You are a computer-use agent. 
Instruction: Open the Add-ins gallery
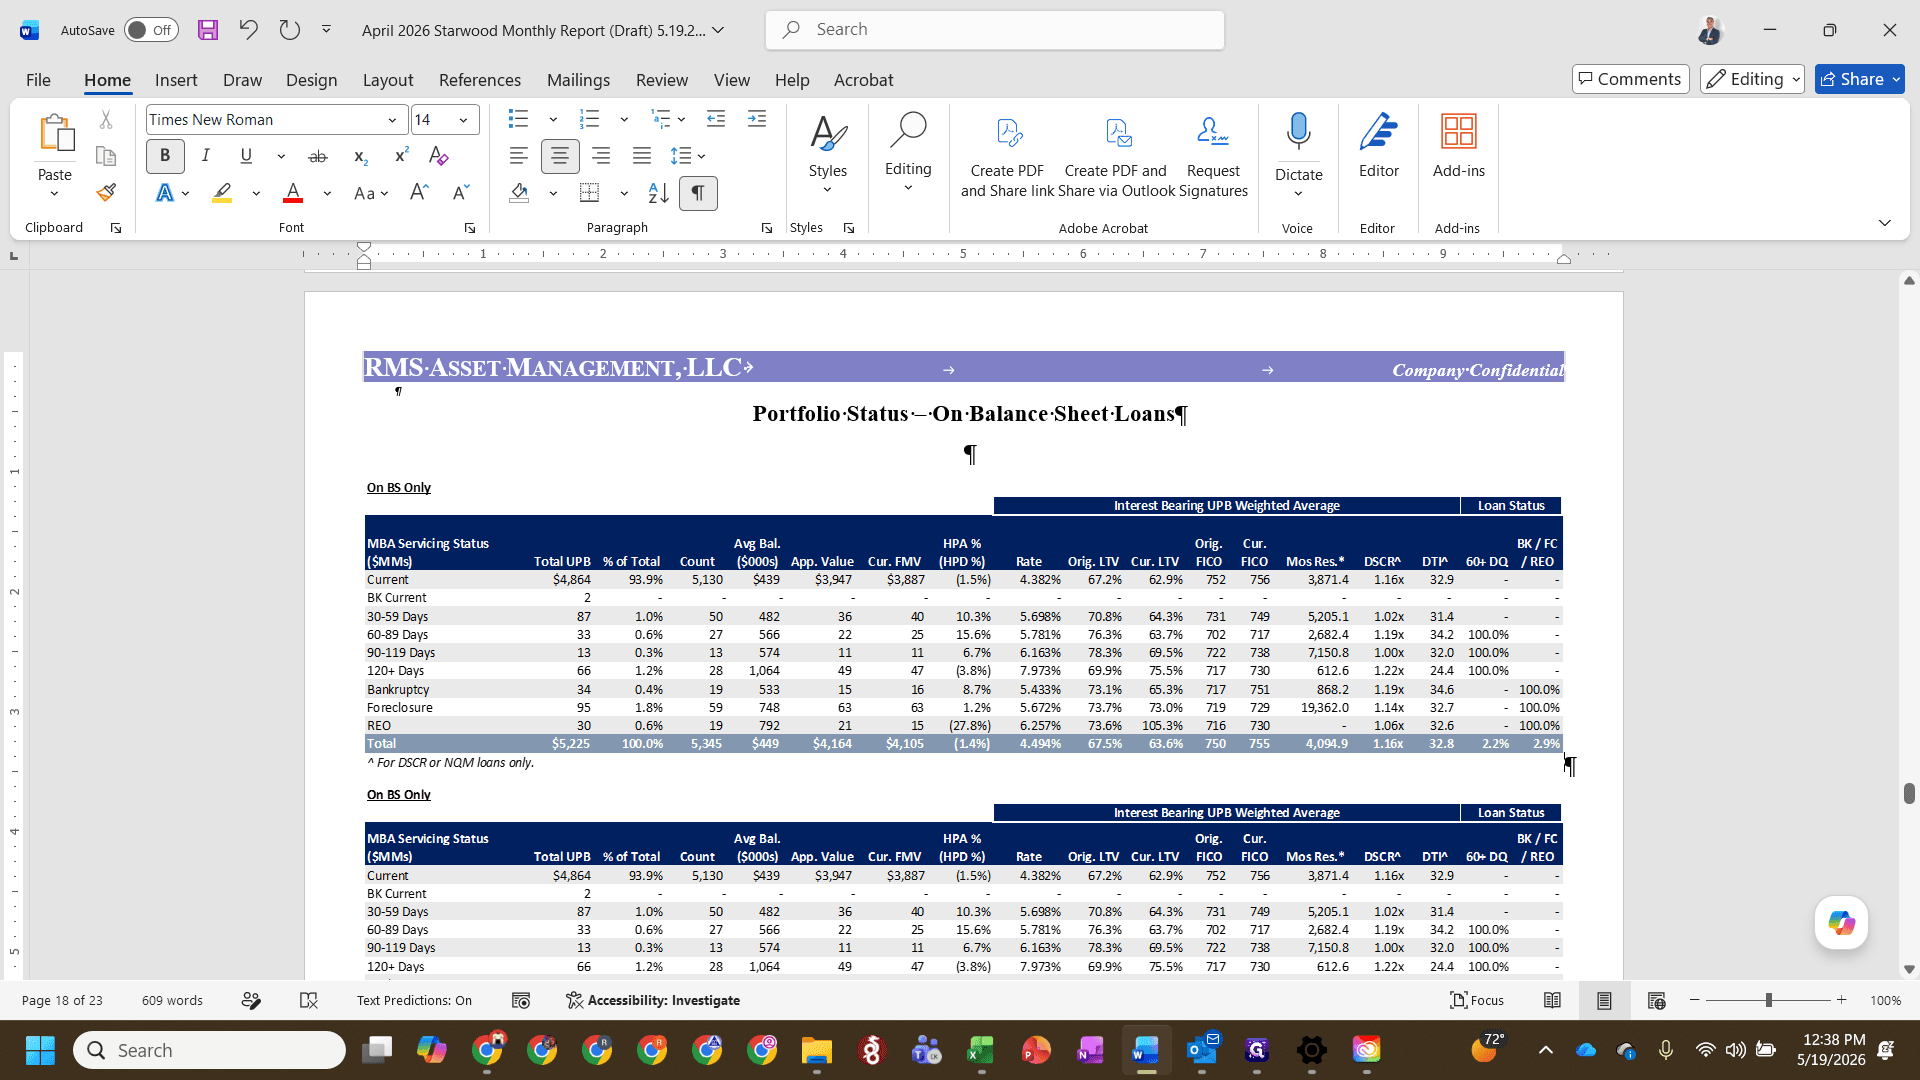click(x=1458, y=146)
